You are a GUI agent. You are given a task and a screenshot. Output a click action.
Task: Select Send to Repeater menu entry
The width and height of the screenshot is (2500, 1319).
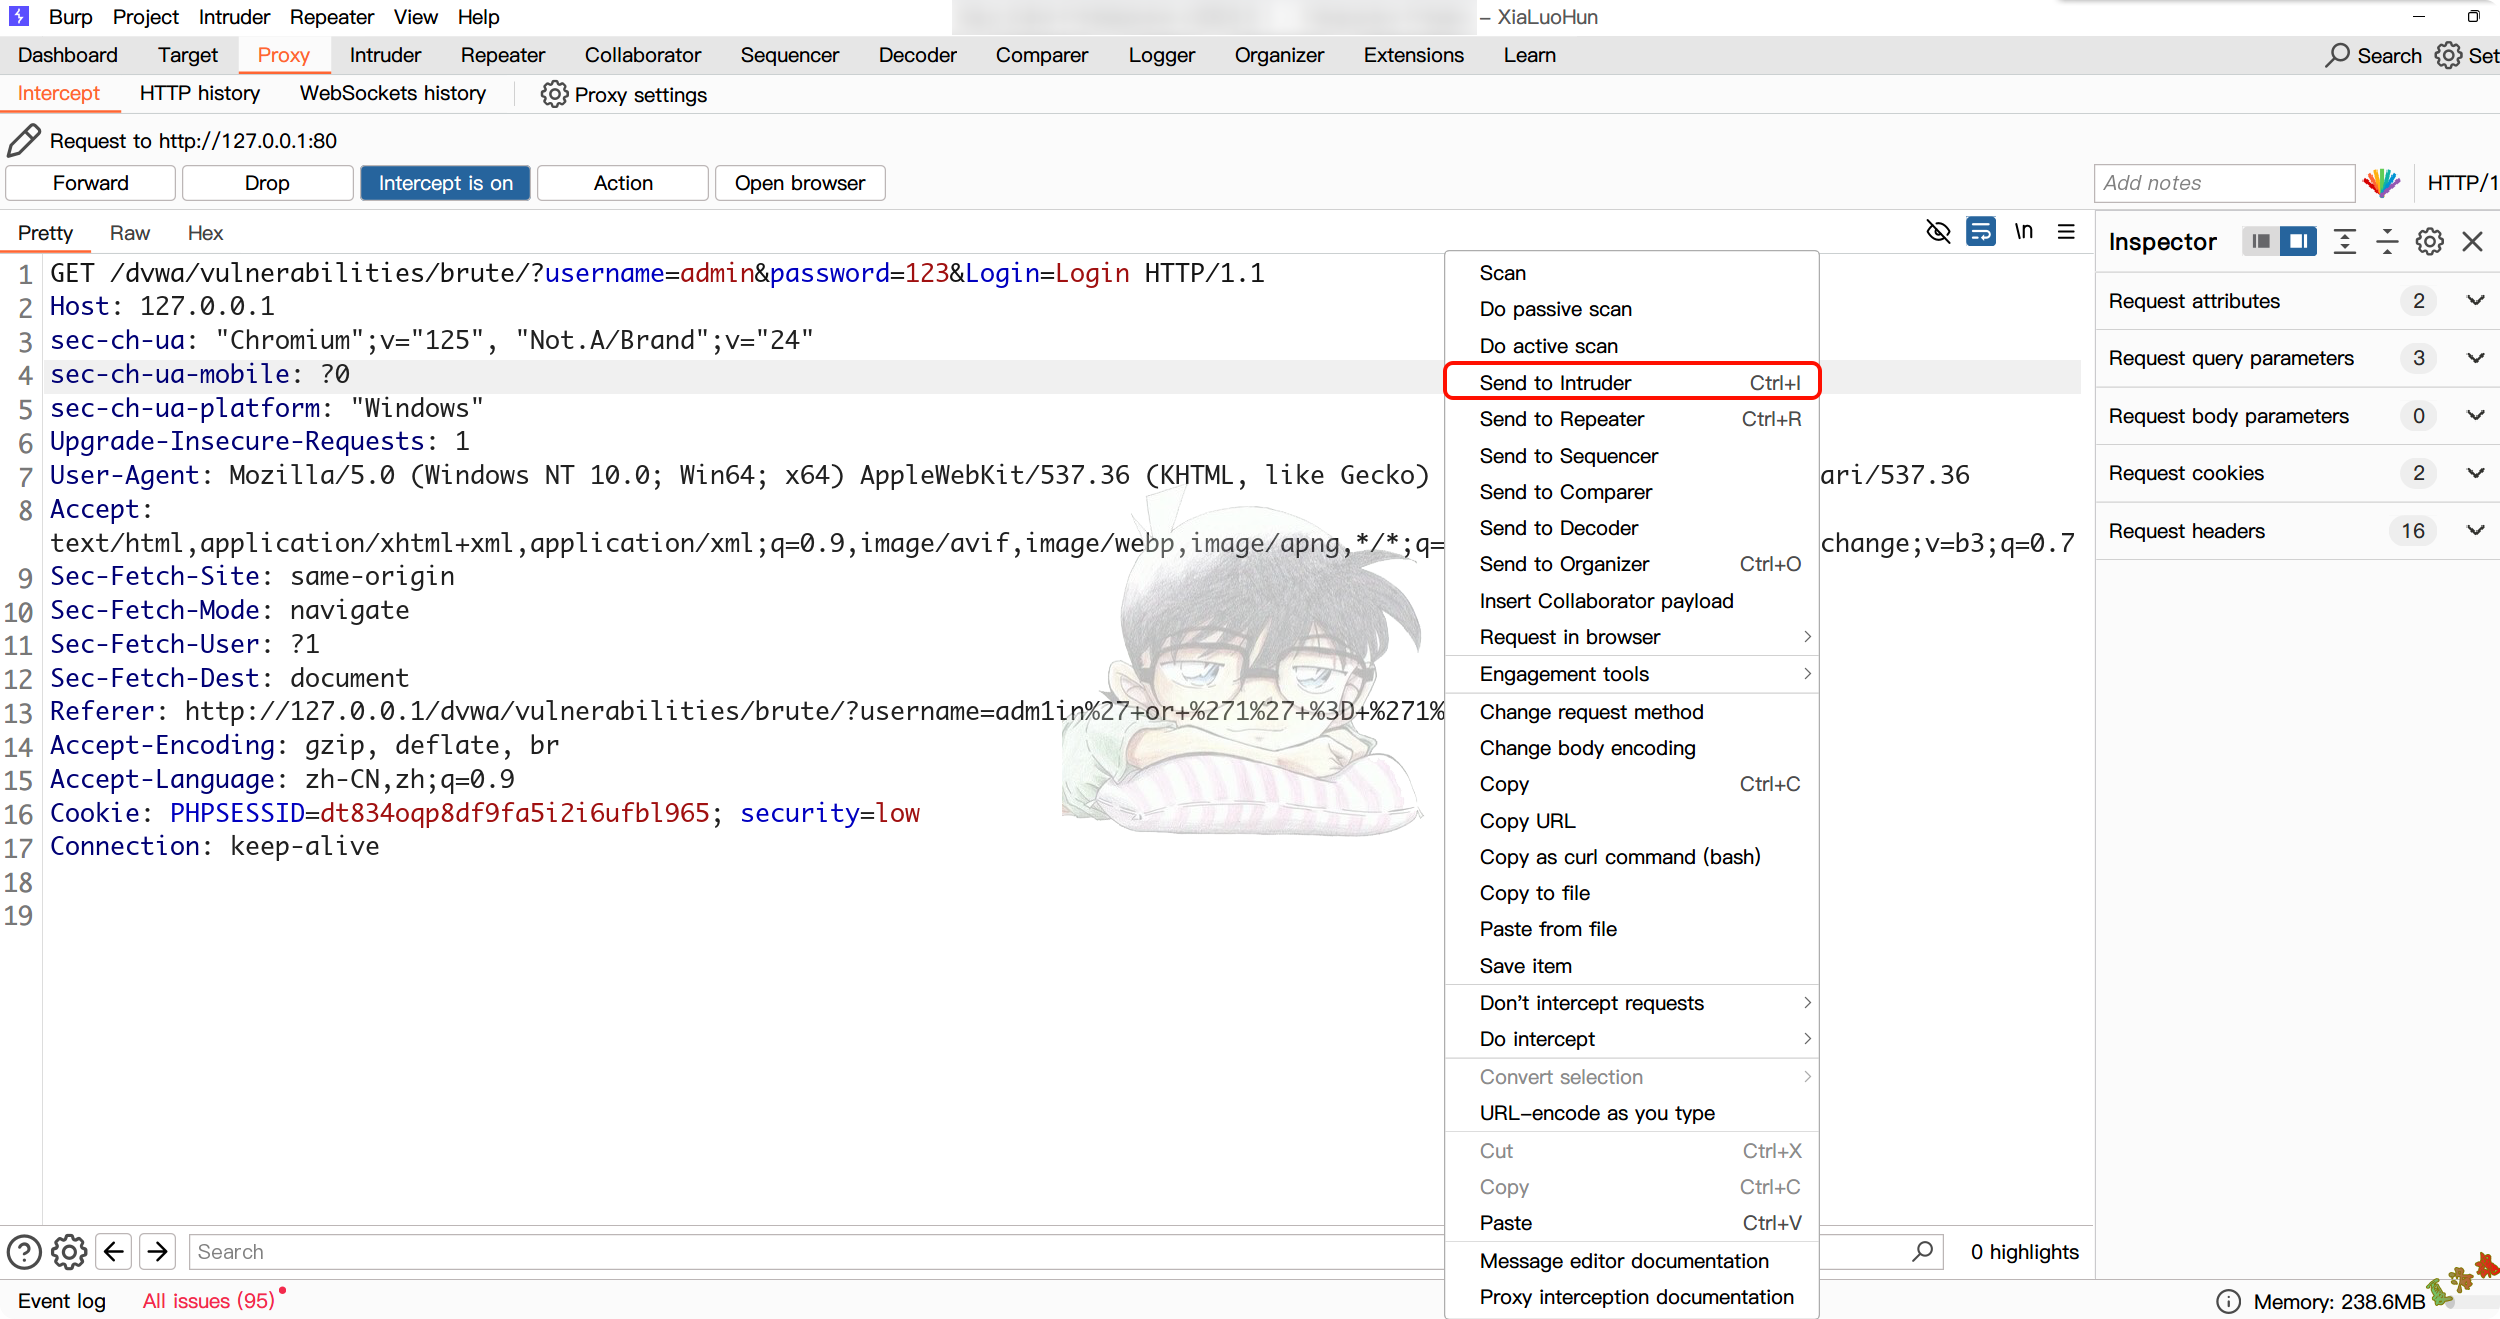coord(1631,419)
